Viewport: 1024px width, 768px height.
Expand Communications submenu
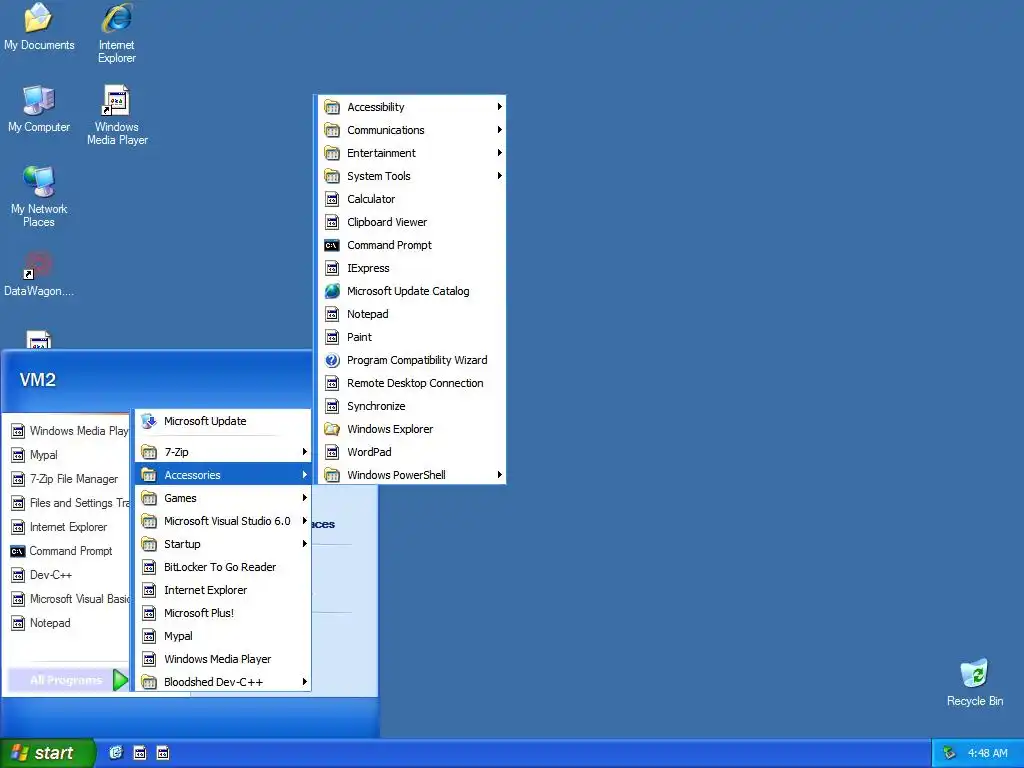pos(412,130)
